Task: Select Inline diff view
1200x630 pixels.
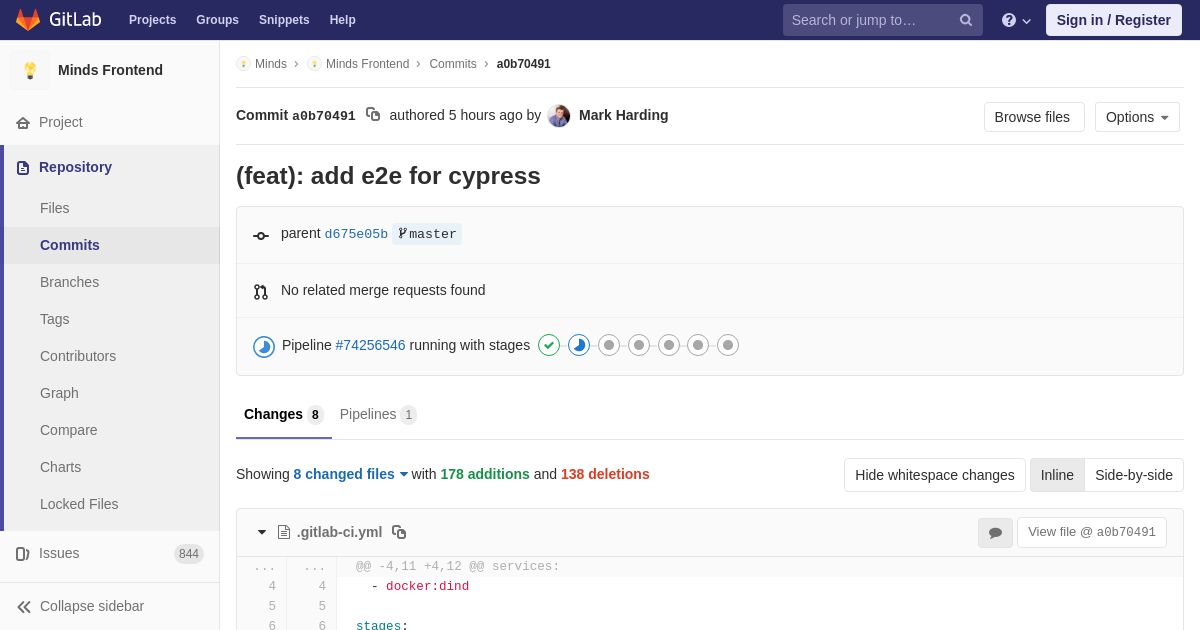Action: (x=1057, y=475)
